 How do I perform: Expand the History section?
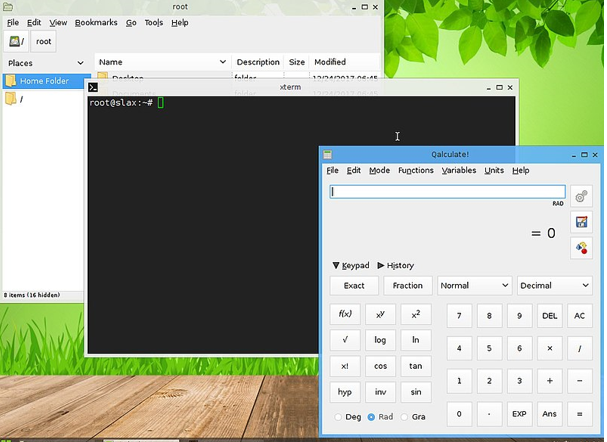point(396,266)
